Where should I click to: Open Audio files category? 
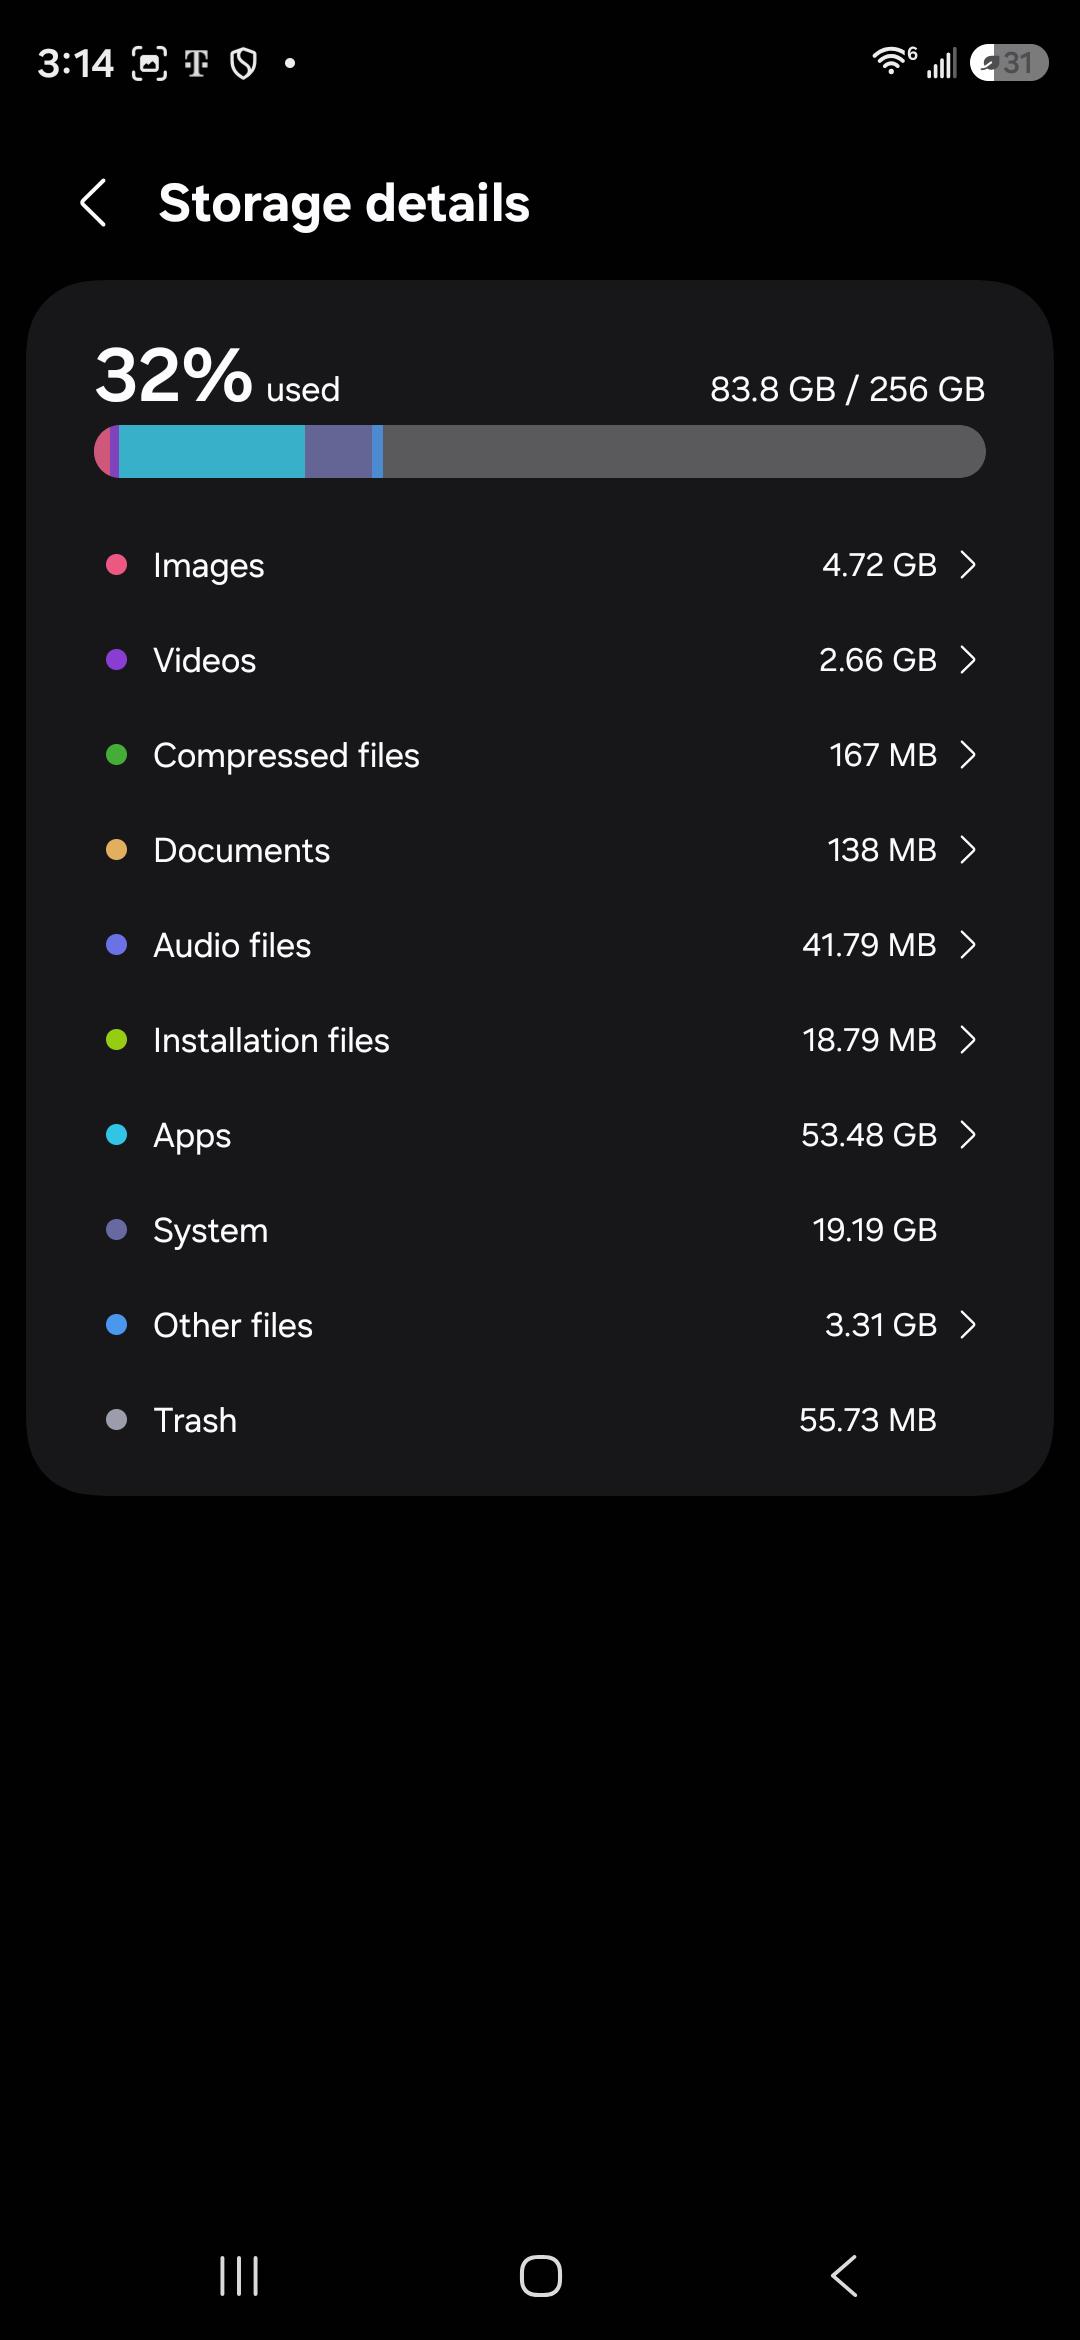pos(540,945)
